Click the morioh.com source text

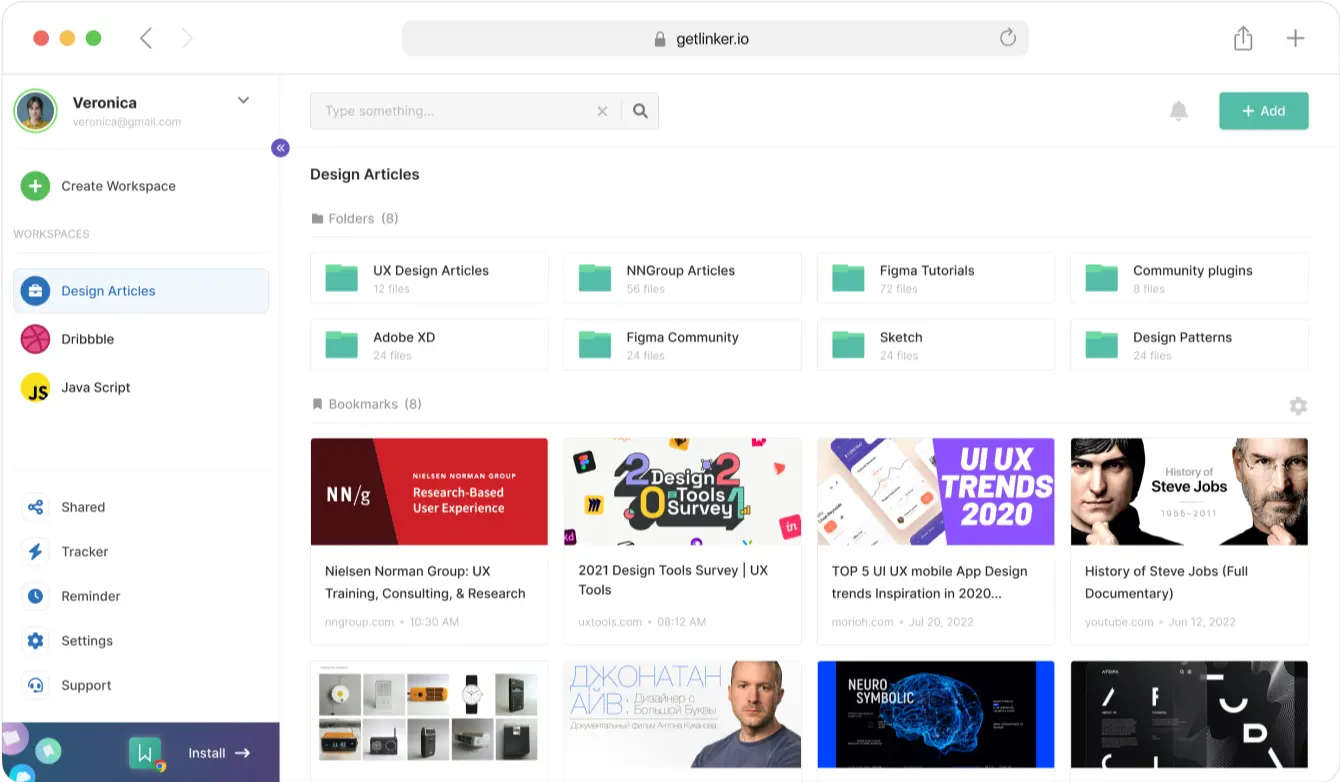[863, 622]
